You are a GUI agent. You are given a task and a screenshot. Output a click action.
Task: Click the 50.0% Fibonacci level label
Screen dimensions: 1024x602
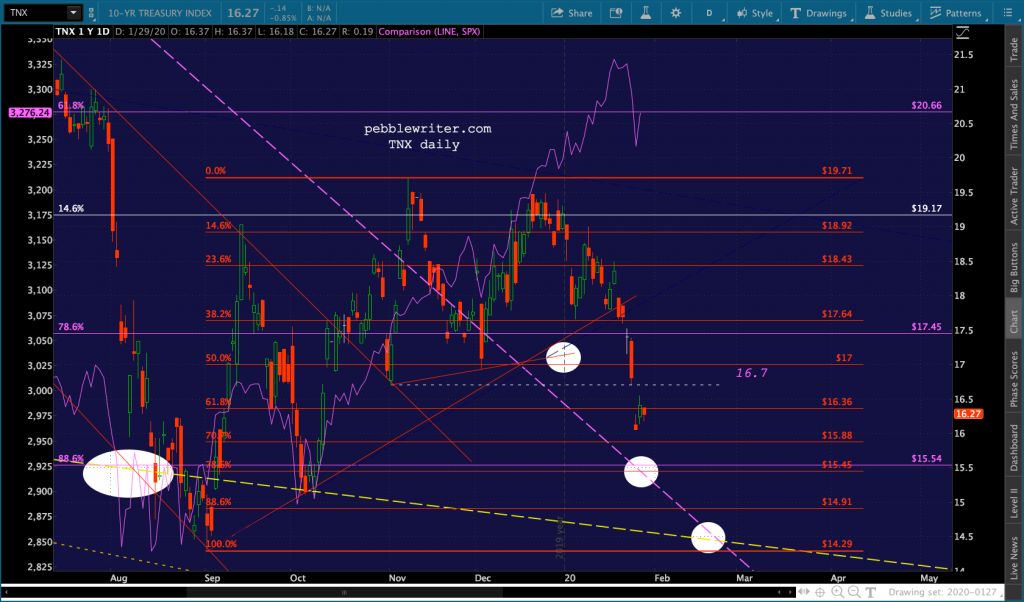click(x=218, y=358)
